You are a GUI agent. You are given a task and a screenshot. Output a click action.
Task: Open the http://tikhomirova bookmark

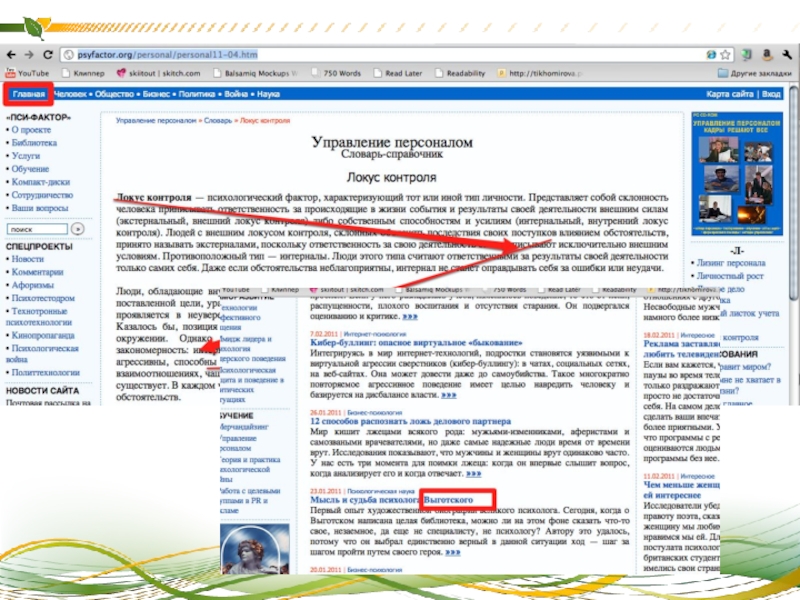coord(540,73)
